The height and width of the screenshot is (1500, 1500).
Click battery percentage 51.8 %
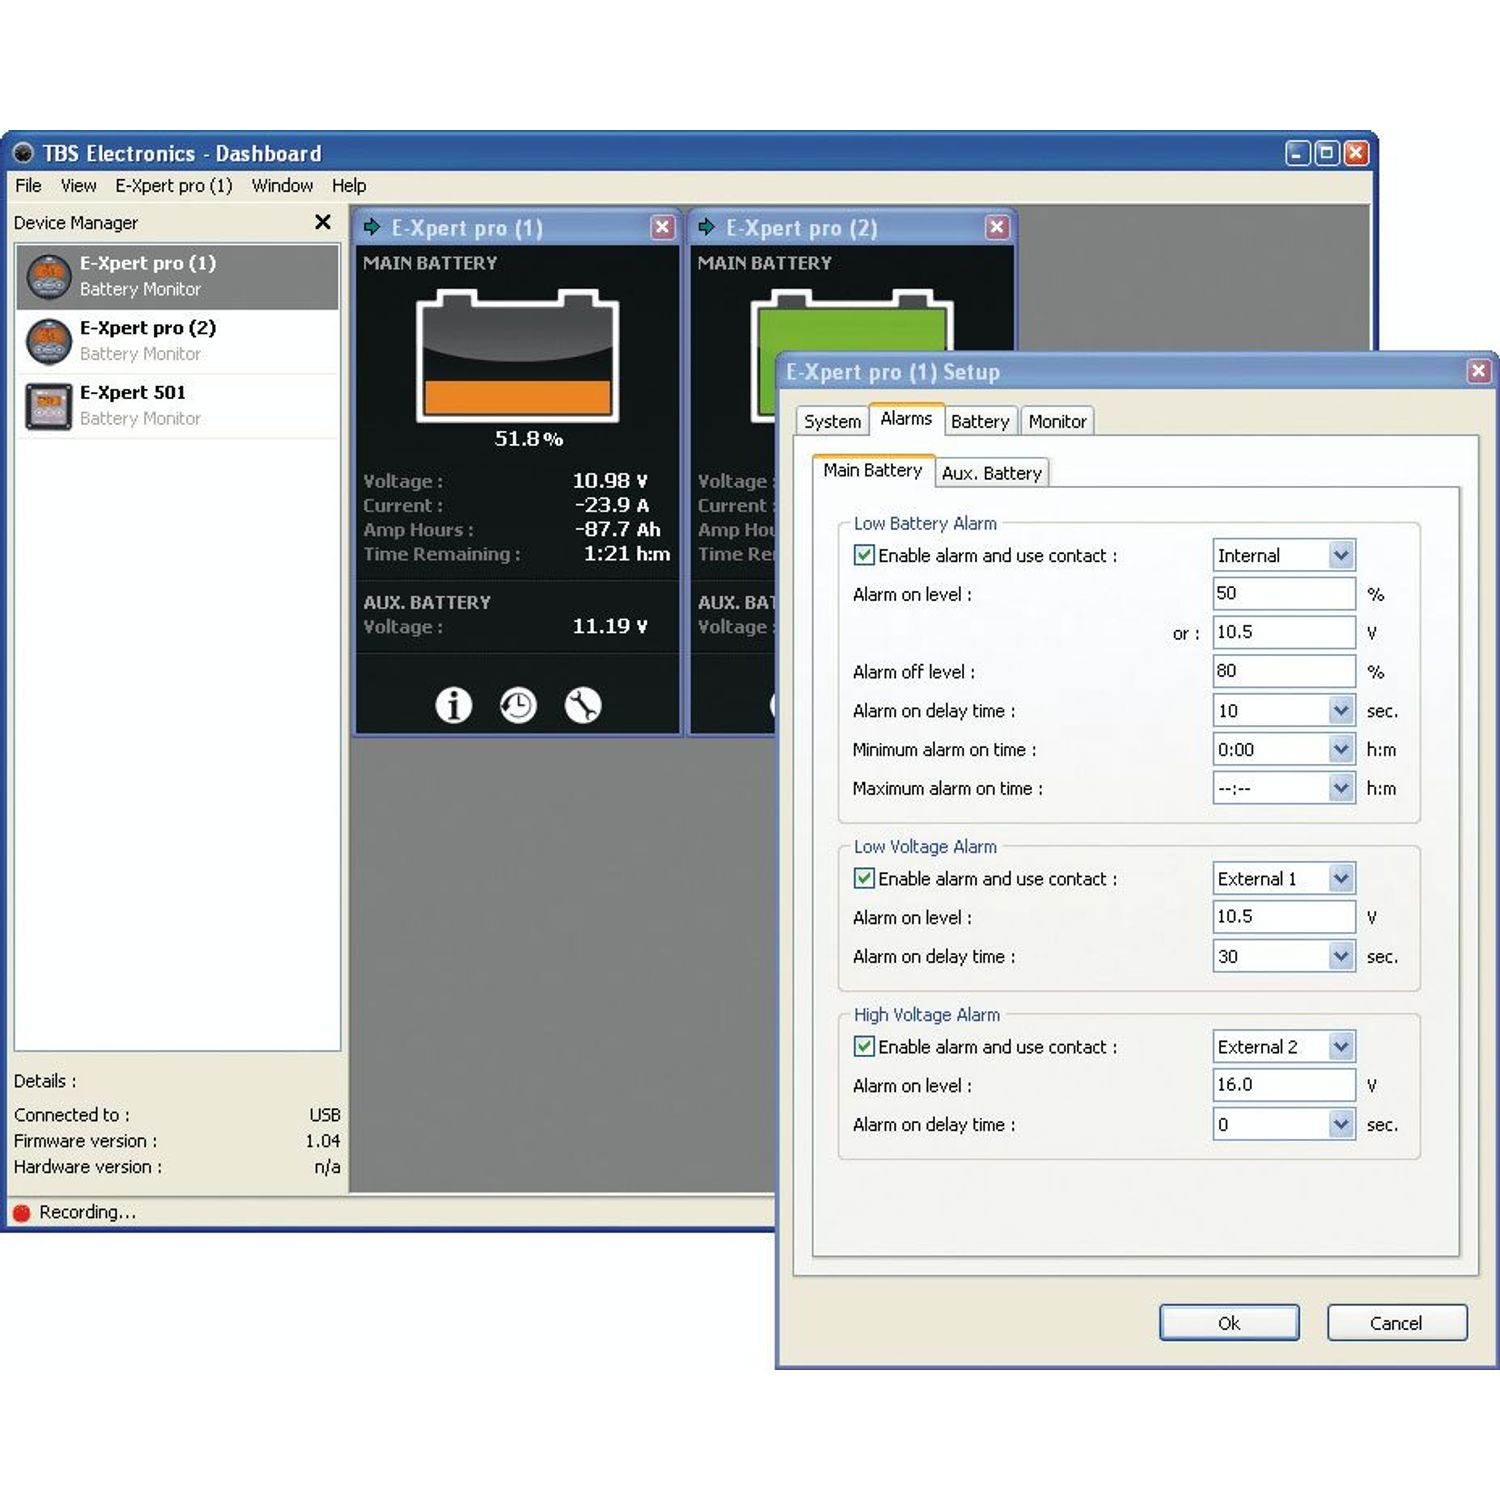(x=528, y=438)
